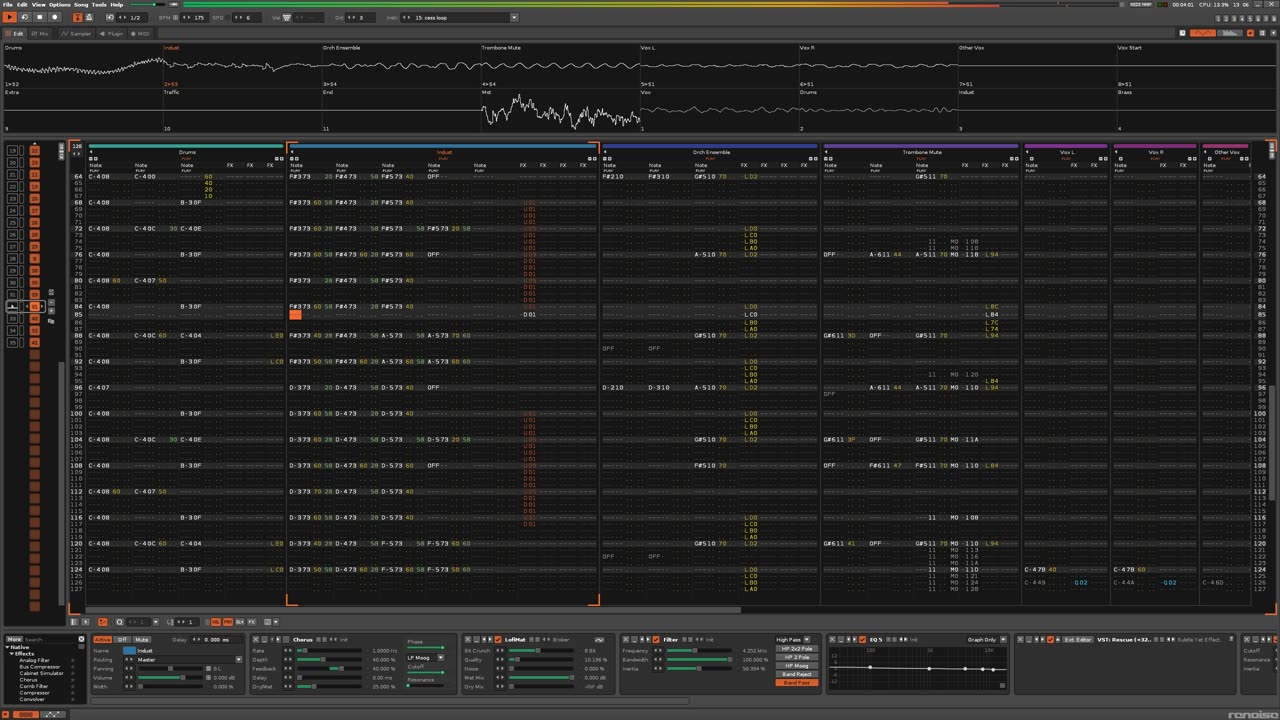Open the Song menu

pos(82,4)
